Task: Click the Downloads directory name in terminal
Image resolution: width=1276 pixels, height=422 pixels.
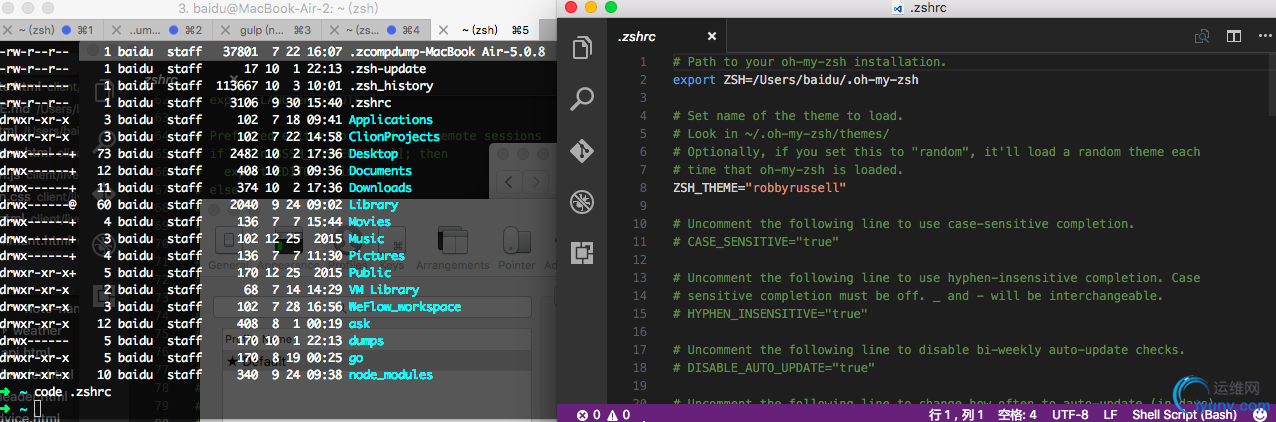Action: 380,188
